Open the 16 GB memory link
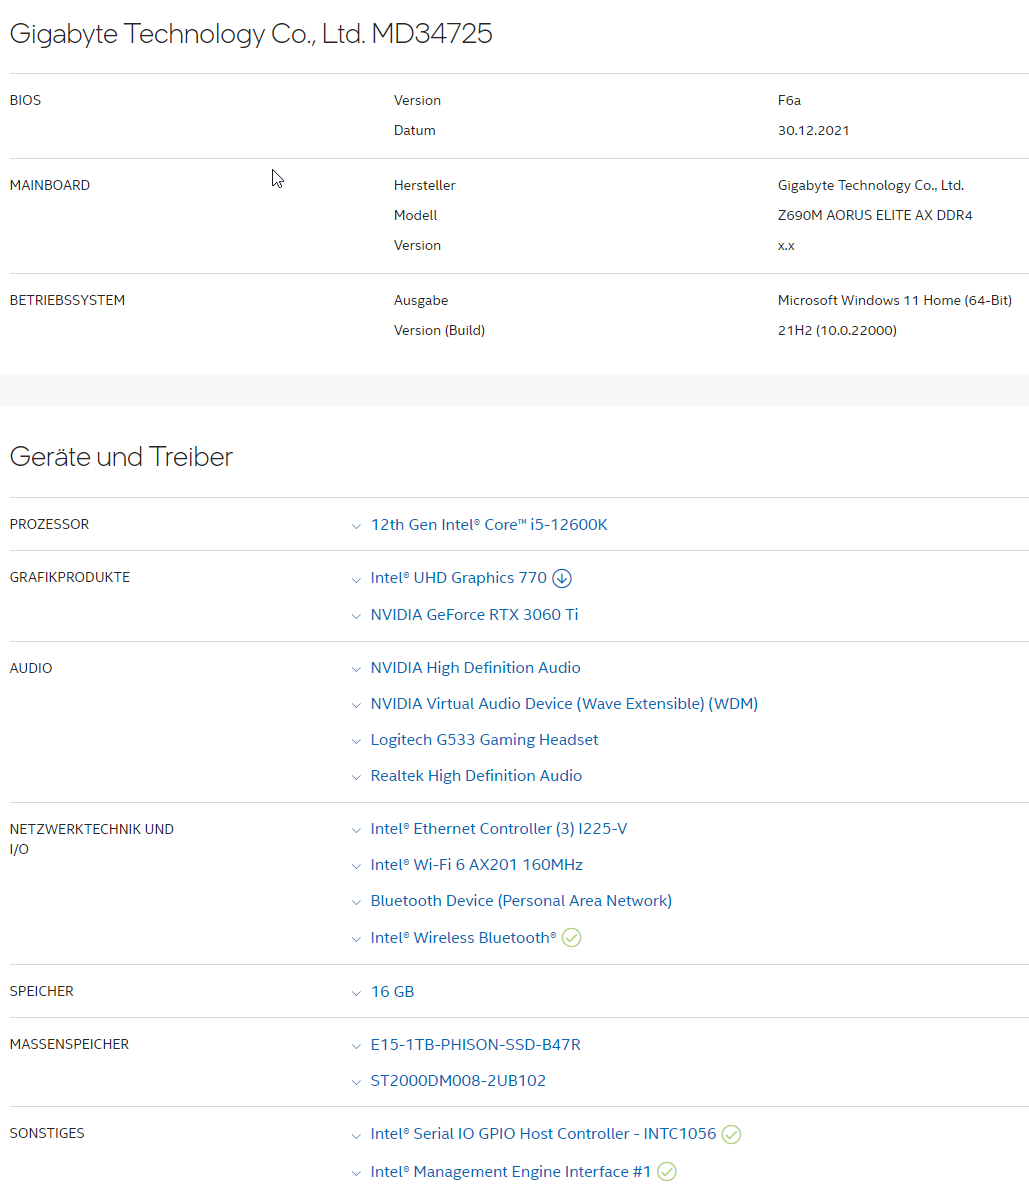The height and width of the screenshot is (1198, 1029). [393, 992]
